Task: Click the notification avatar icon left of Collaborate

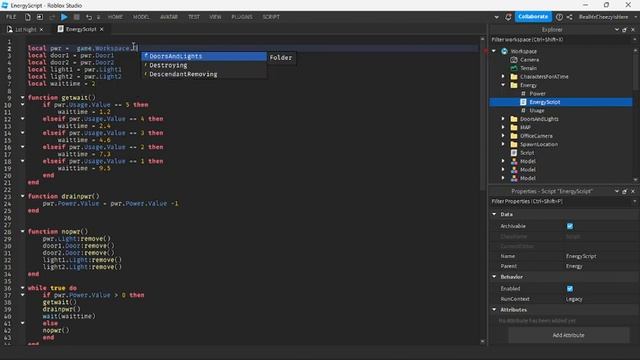Action: pyautogui.click(x=508, y=17)
